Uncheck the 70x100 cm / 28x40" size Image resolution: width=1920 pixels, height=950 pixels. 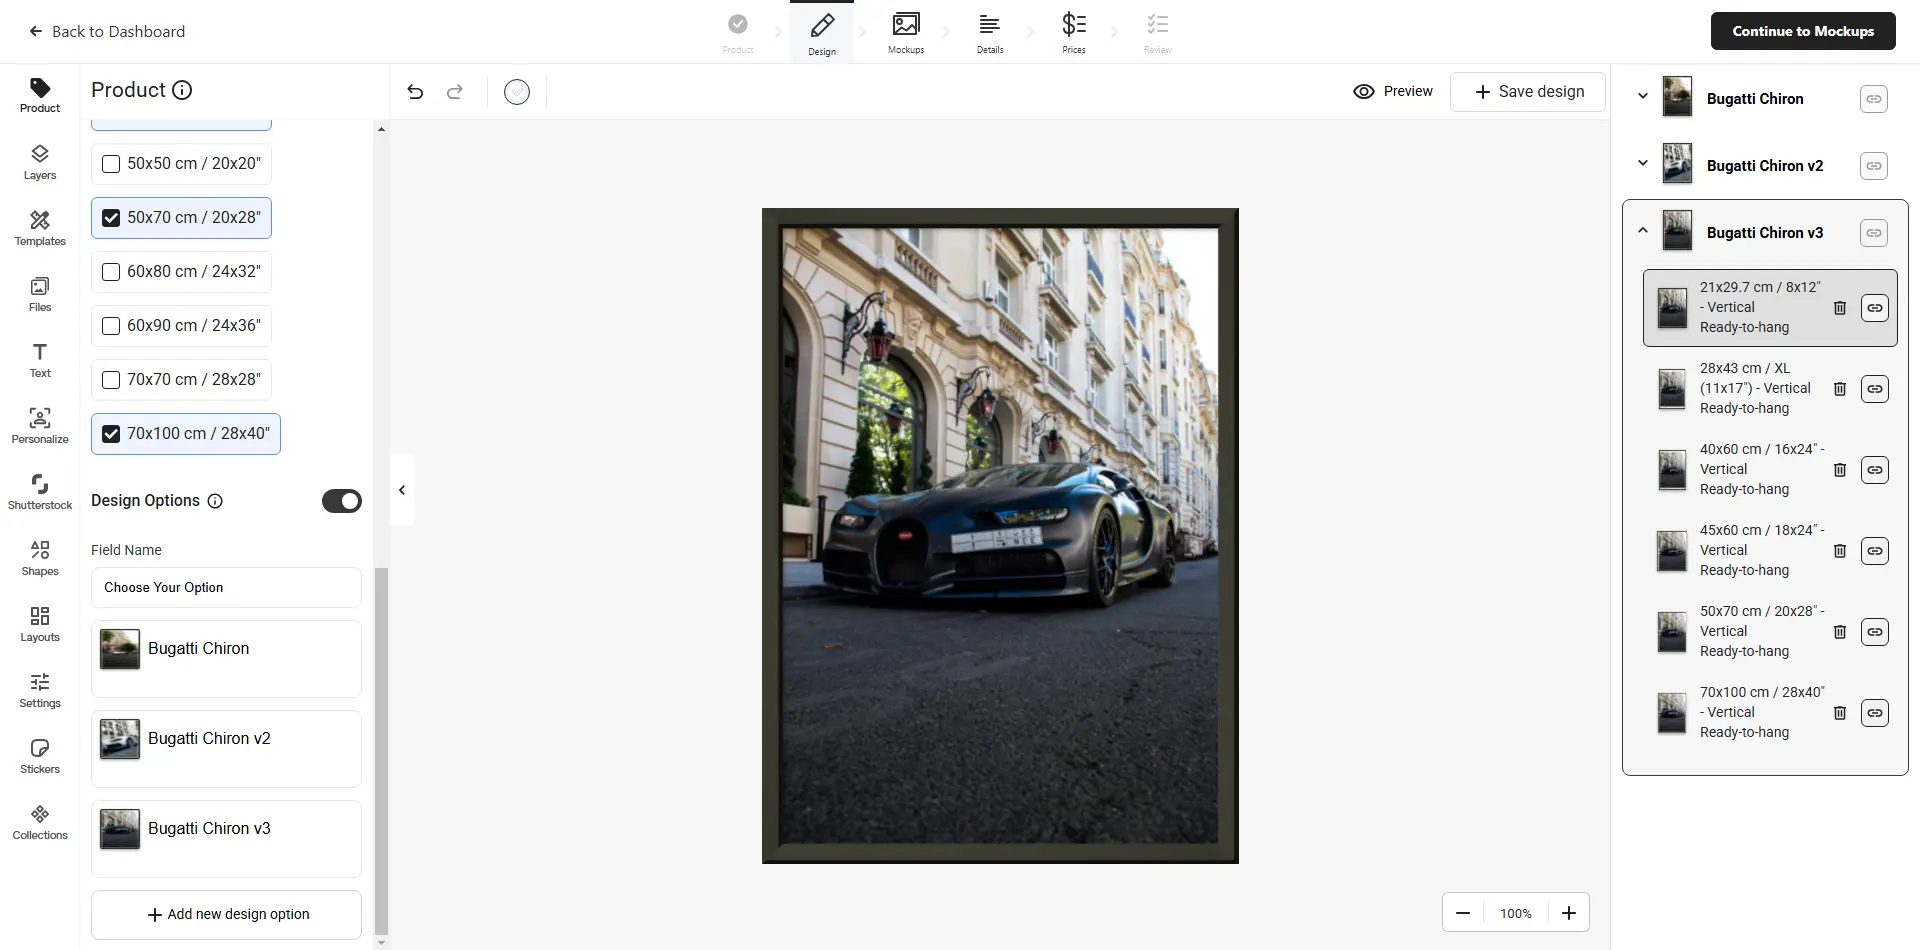click(111, 434)
